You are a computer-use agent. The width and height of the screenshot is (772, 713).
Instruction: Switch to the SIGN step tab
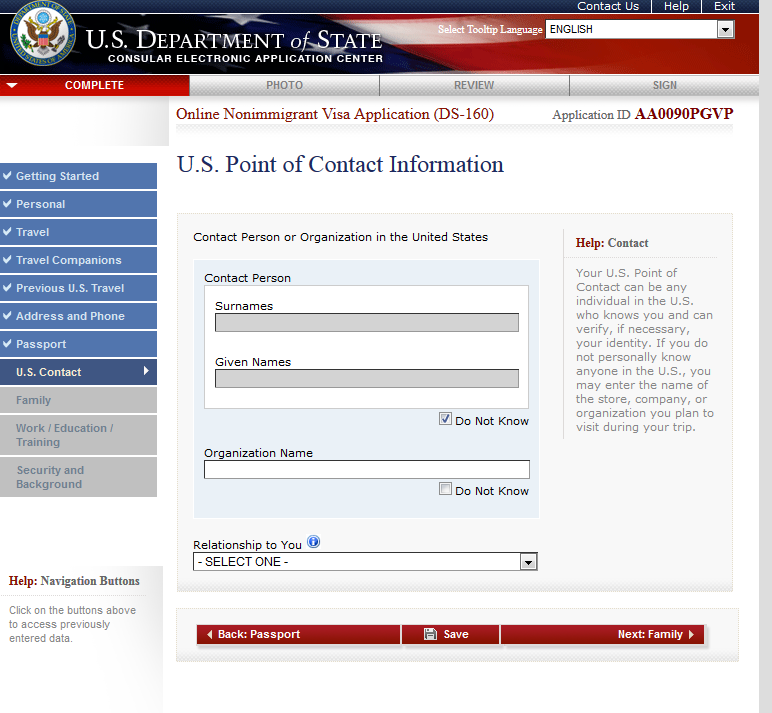(x=665, y=85)
